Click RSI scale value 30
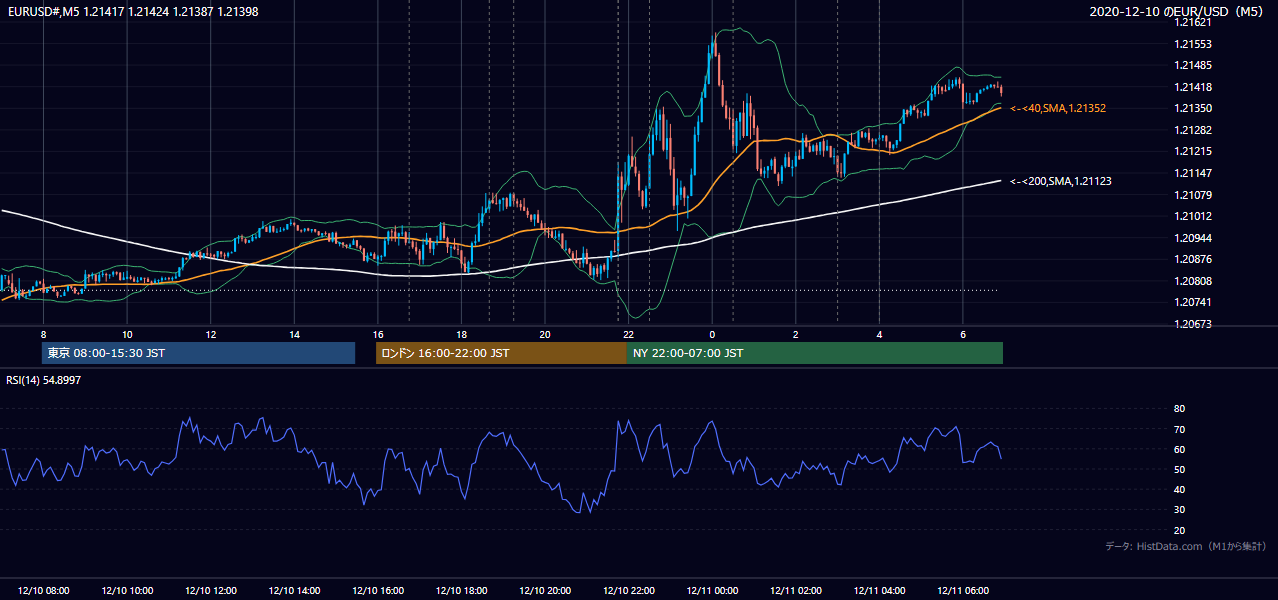 click(x=1179, y=510)
